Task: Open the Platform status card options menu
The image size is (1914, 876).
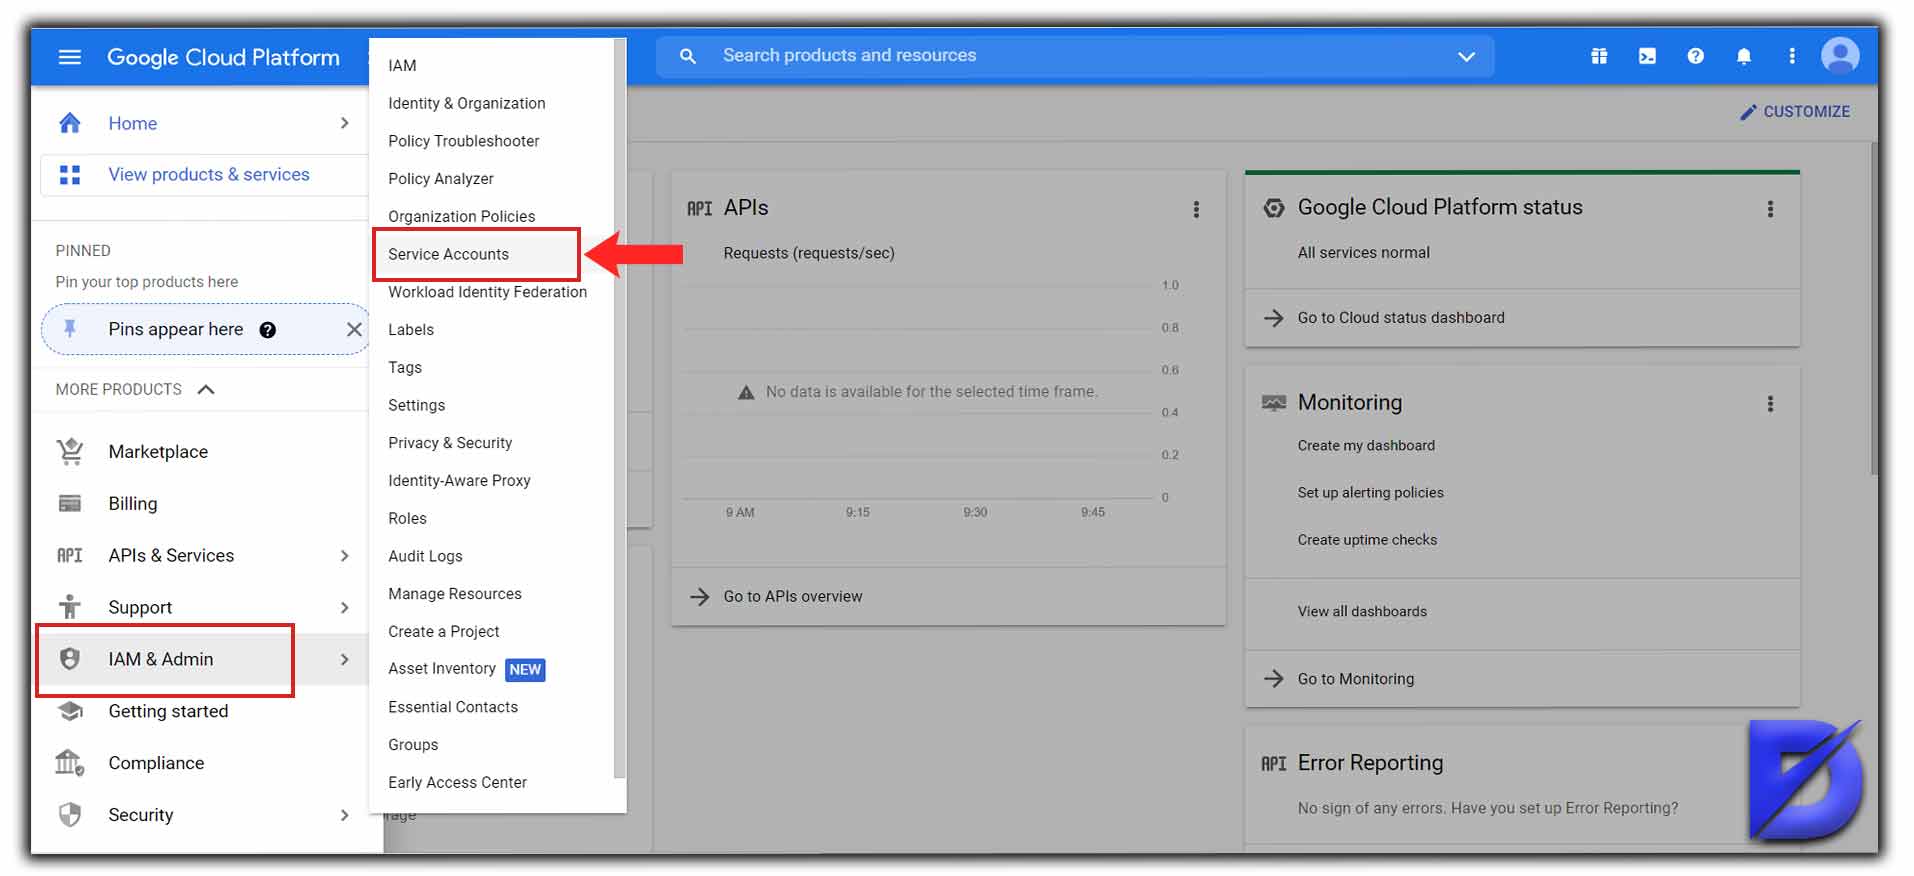Action: tap(1770, 209)
